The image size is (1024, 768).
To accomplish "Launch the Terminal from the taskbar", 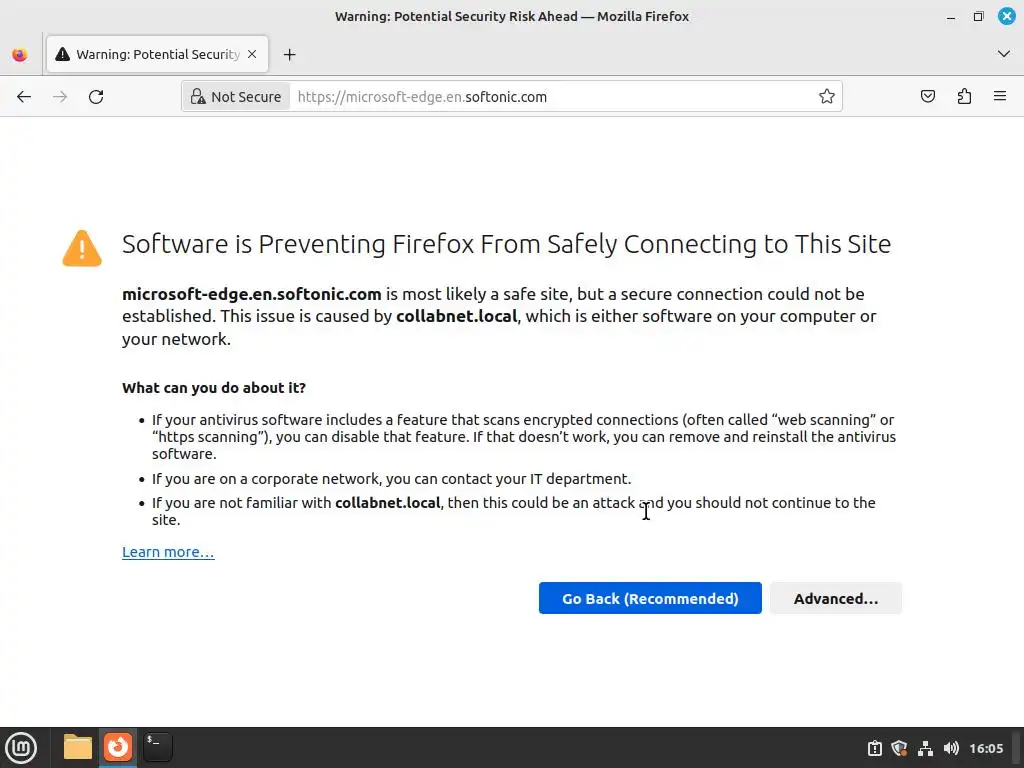I will (x=158, y=747).
